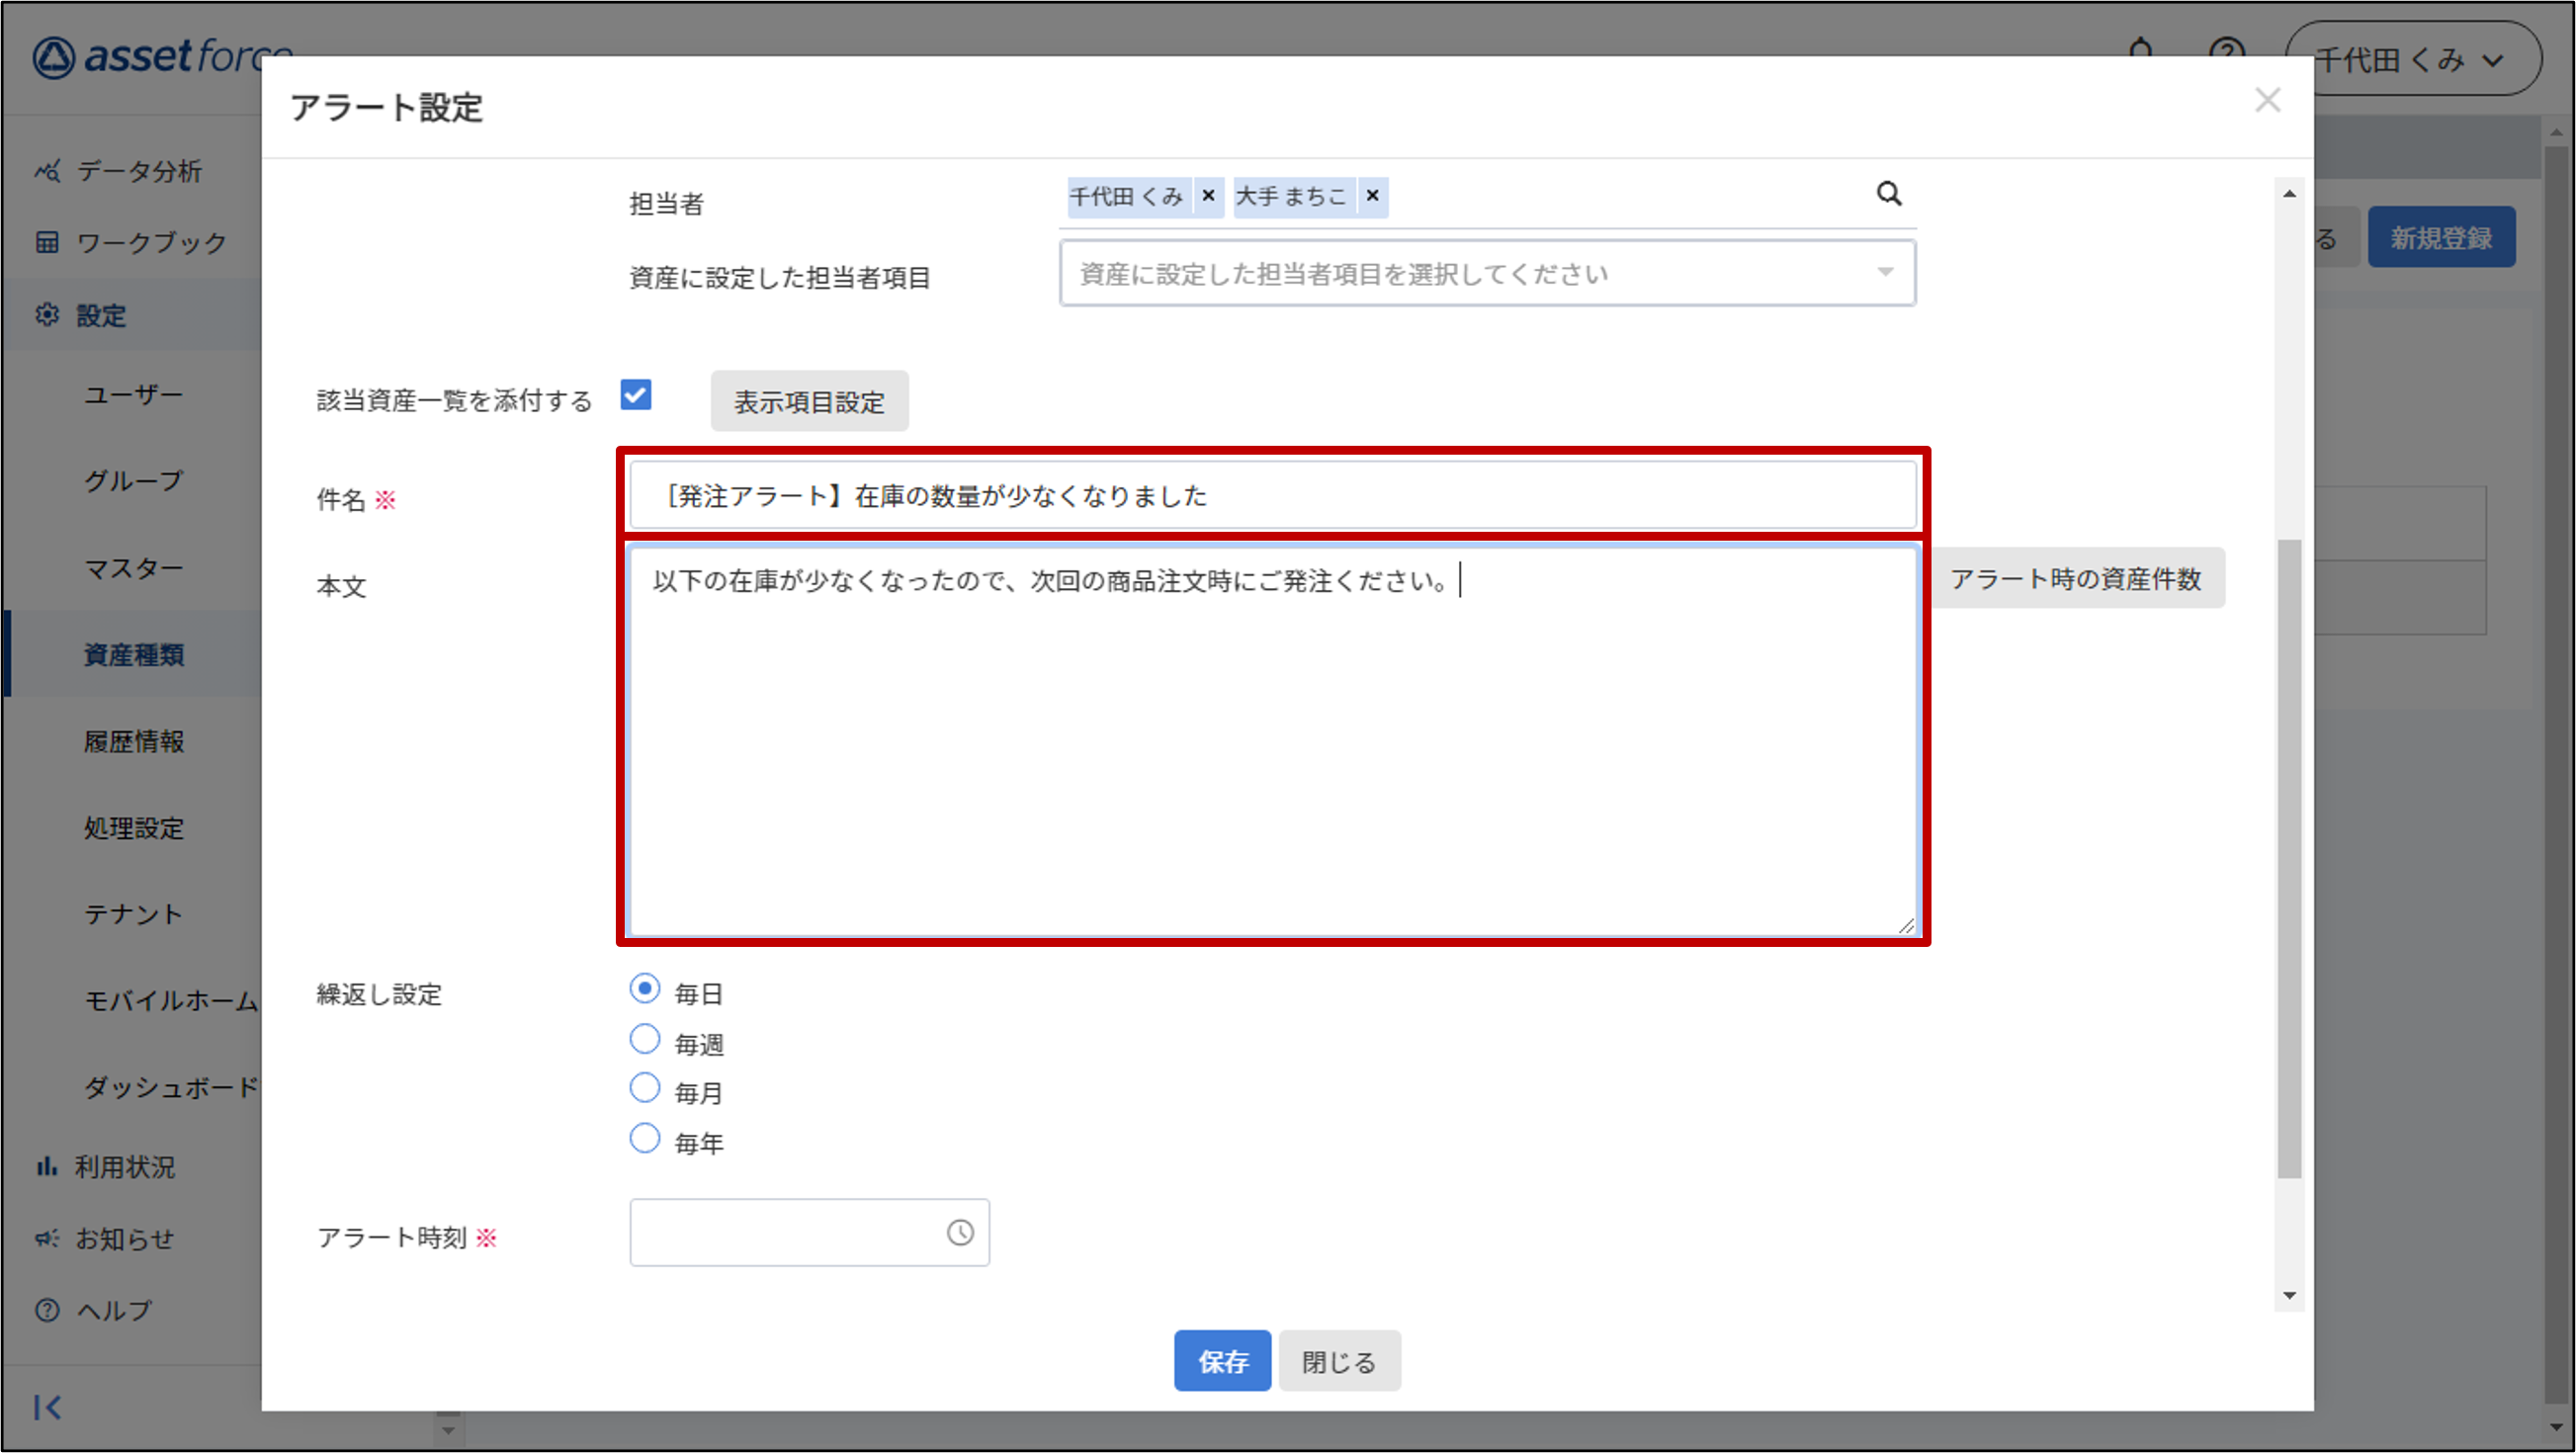Click the clock icon in アラート時刻 field
2576x1453 pixels.
point(959,1232)
